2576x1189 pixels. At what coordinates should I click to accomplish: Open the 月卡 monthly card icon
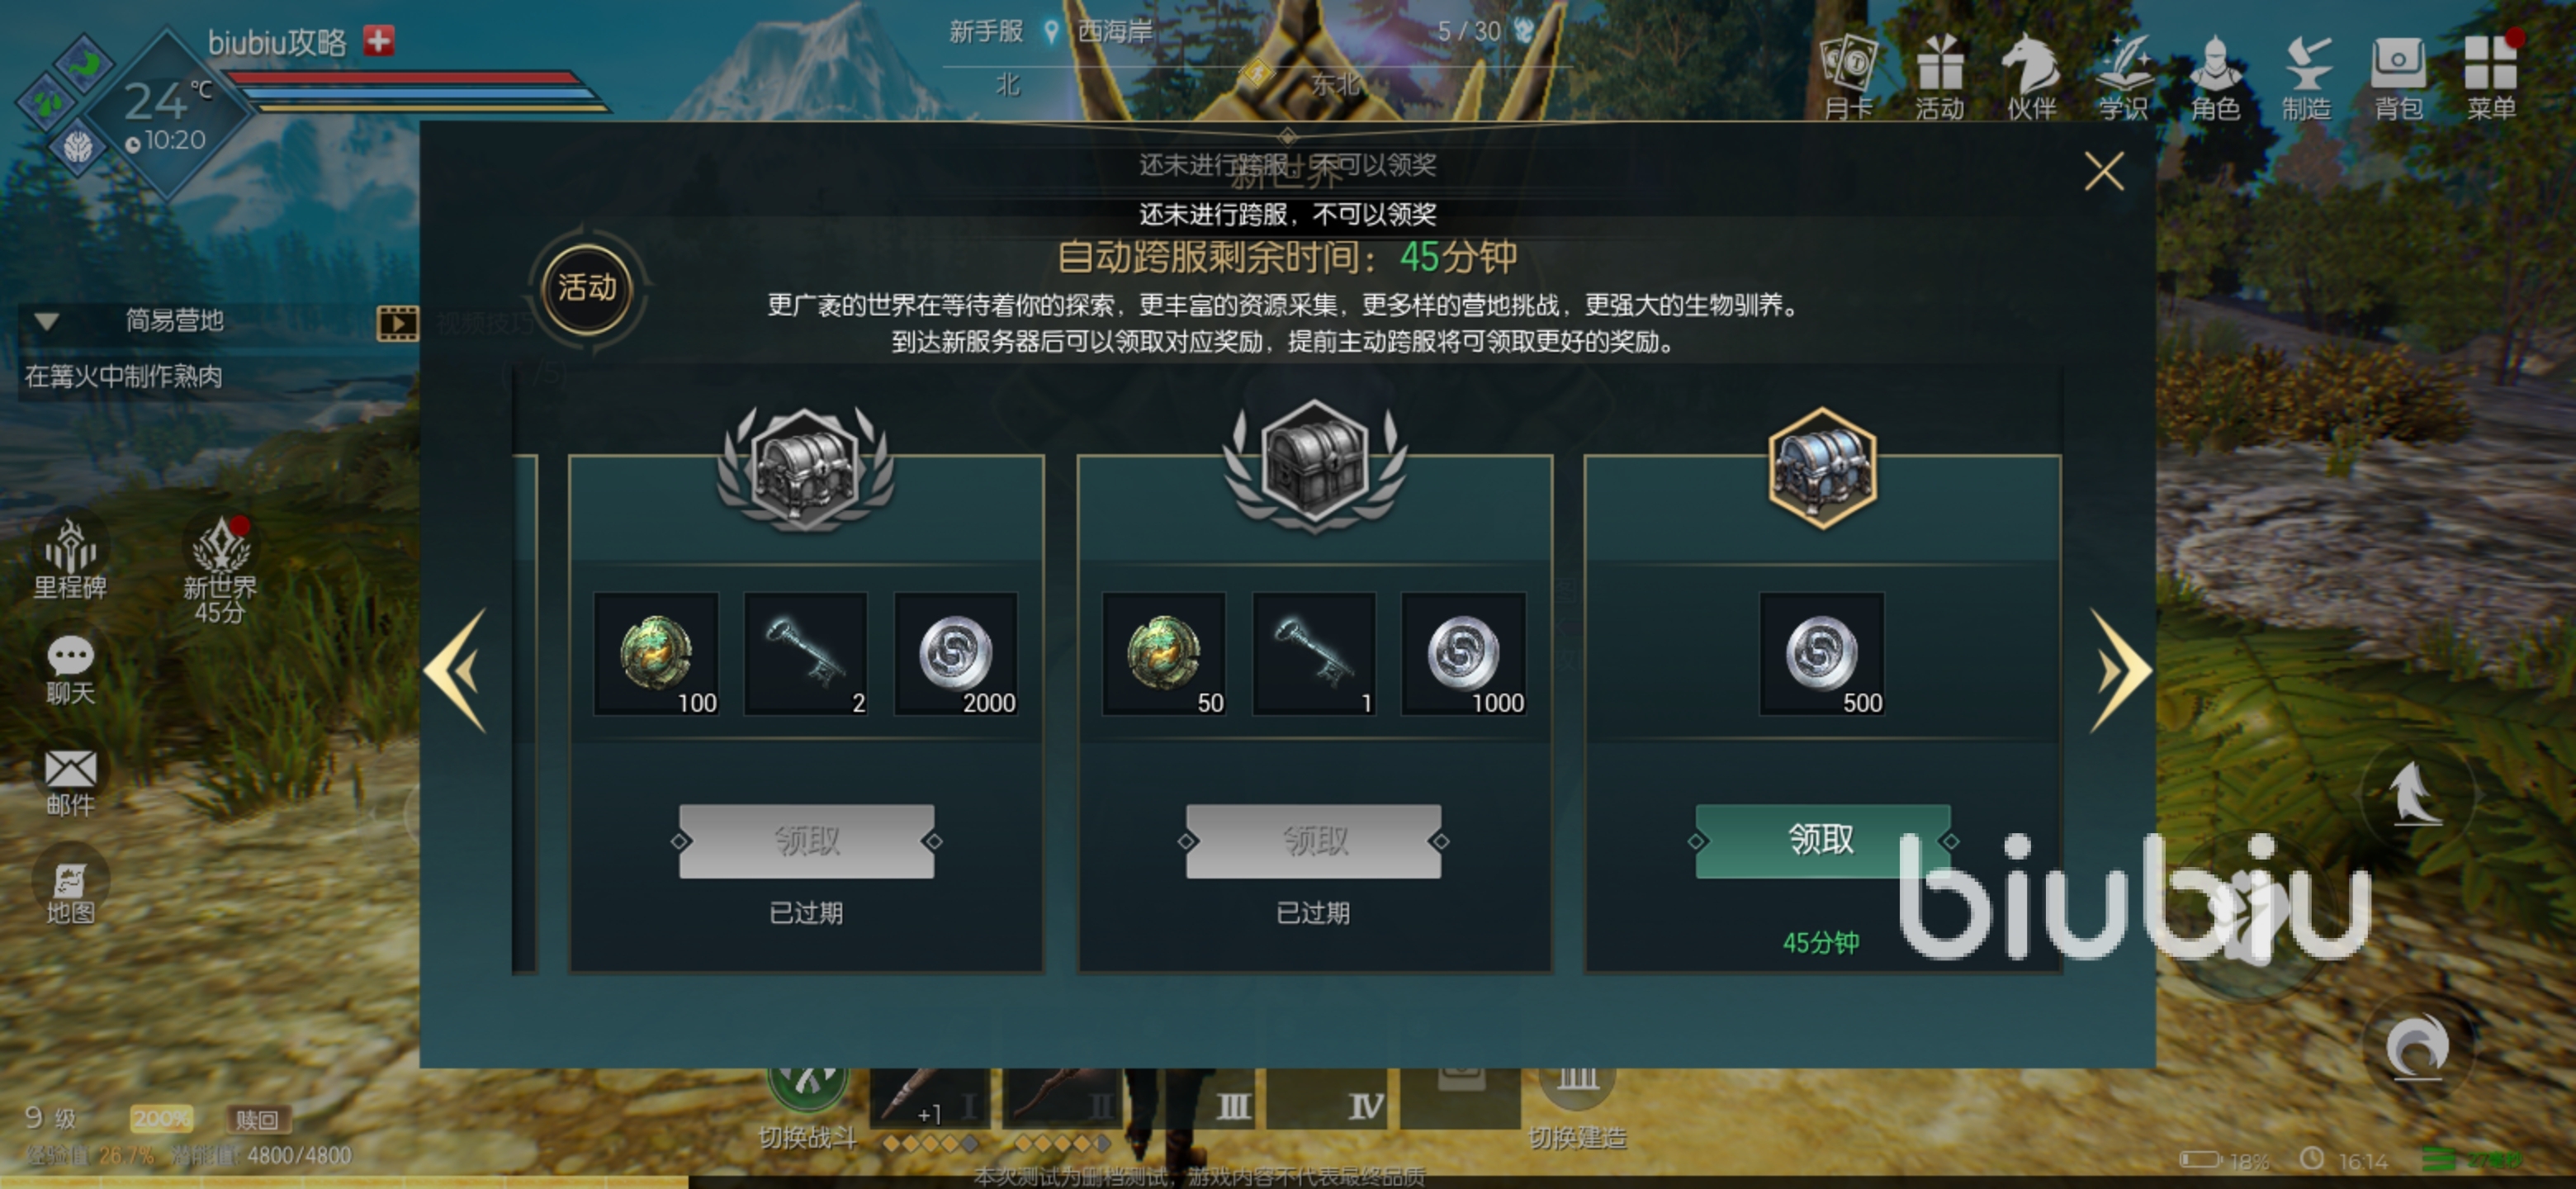pyautogui.click(x=1848, y=77)
